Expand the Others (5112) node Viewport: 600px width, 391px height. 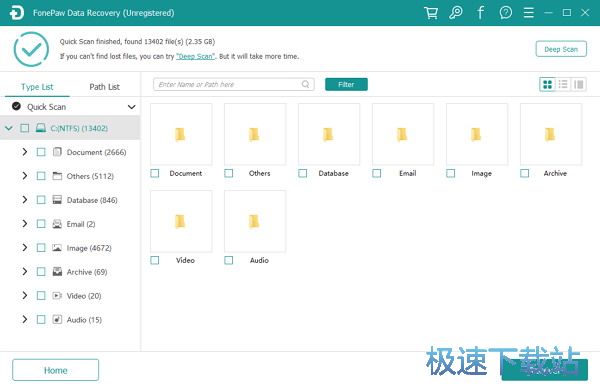[24, 176]
